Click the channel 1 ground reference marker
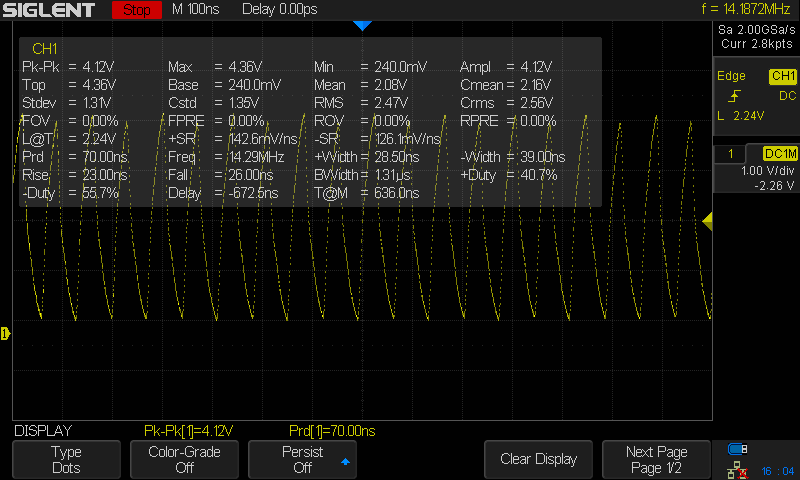 (4, 333)
